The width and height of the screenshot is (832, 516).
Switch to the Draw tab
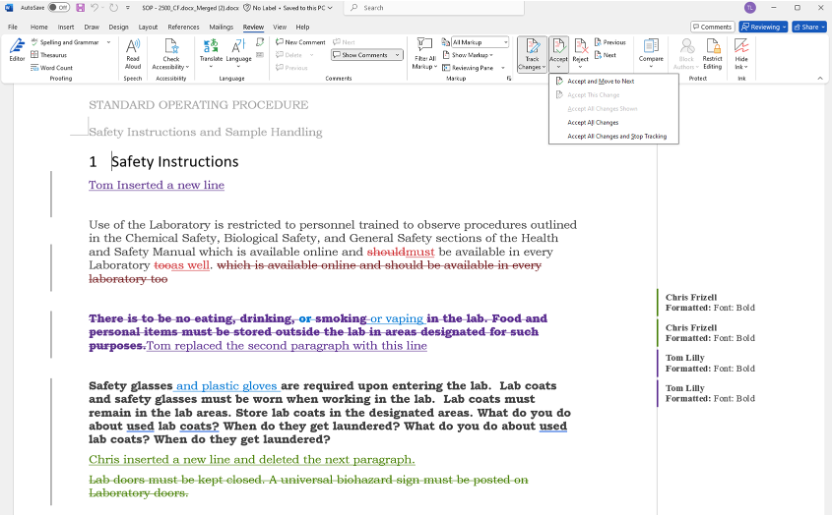coord(92,27)
